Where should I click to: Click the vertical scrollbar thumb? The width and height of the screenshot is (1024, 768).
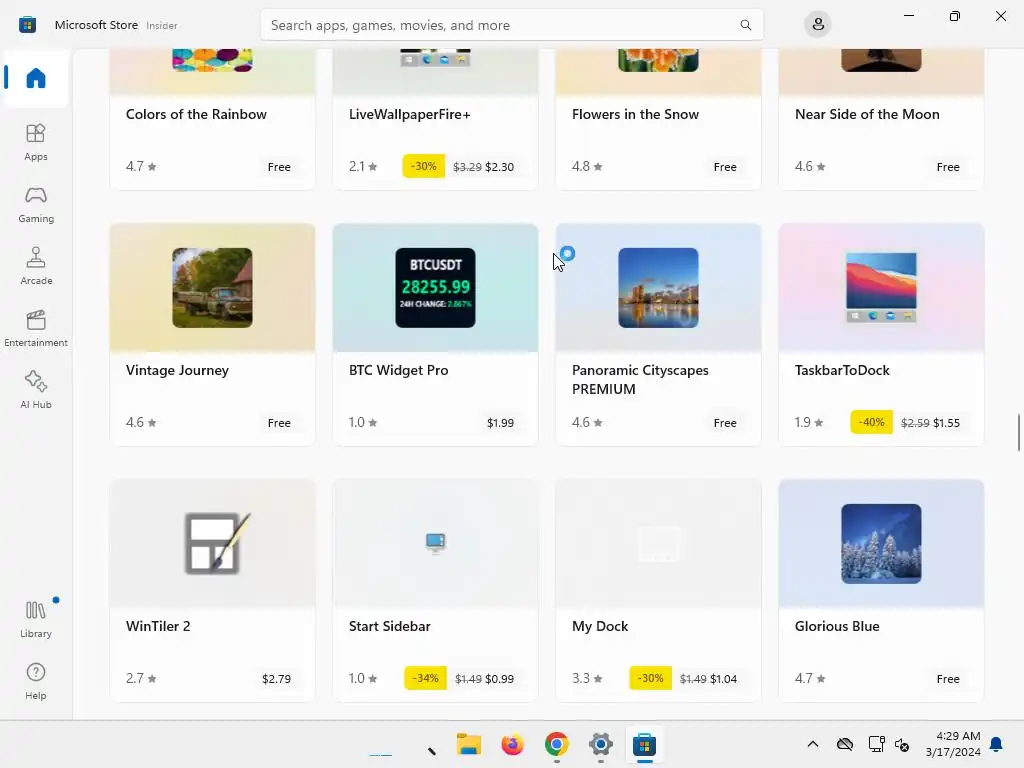point(1019,432)
